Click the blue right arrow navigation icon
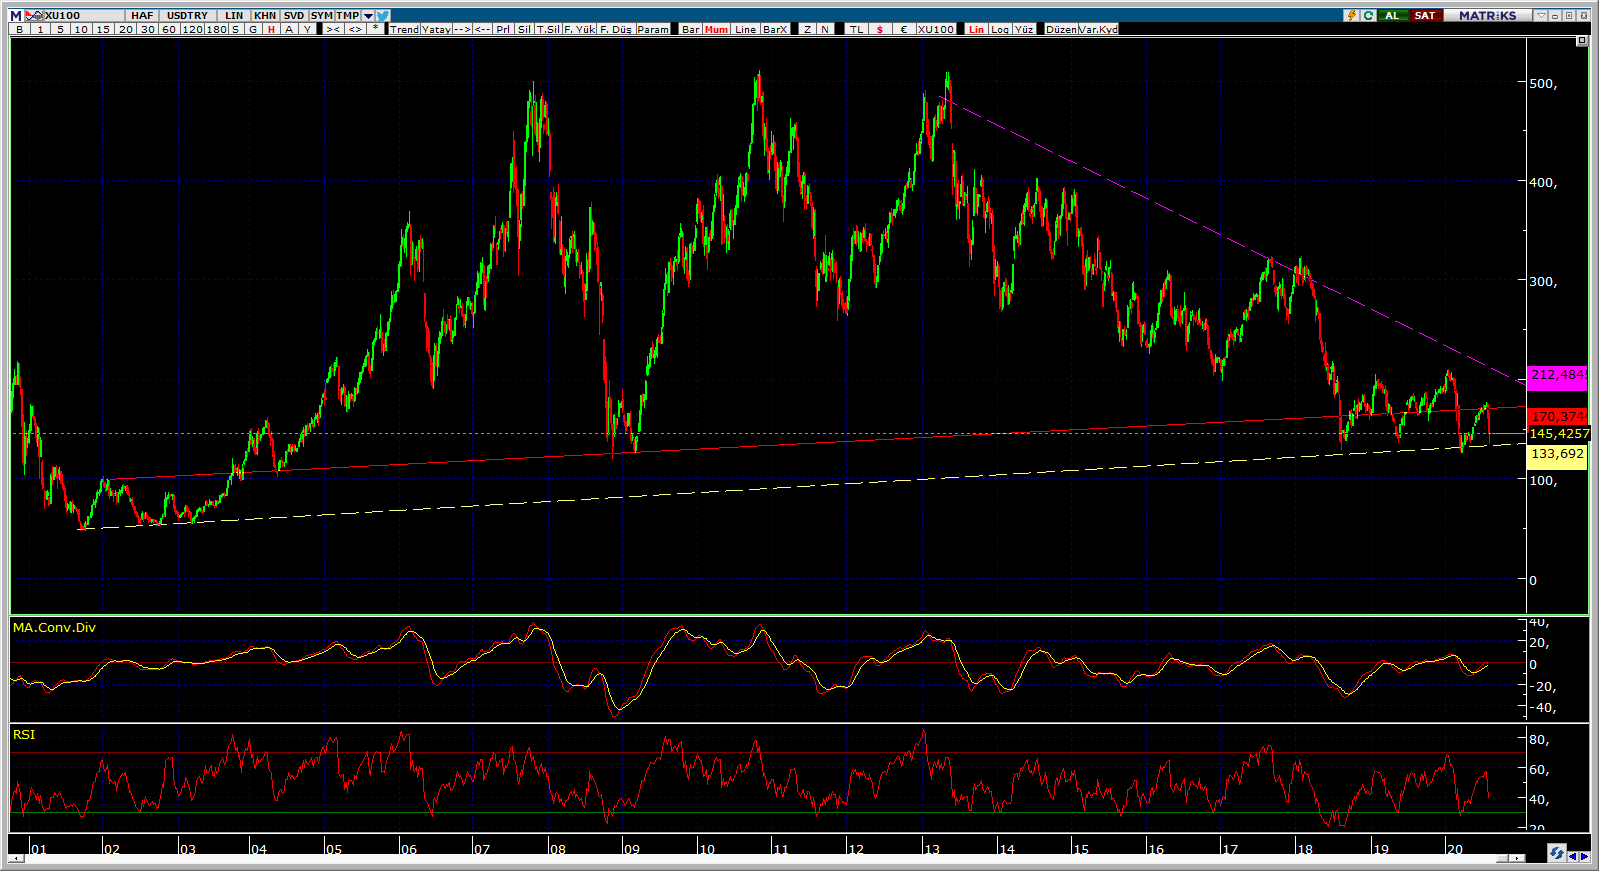Viewport: 1599px width, 871px height. tap(1584, 856)
